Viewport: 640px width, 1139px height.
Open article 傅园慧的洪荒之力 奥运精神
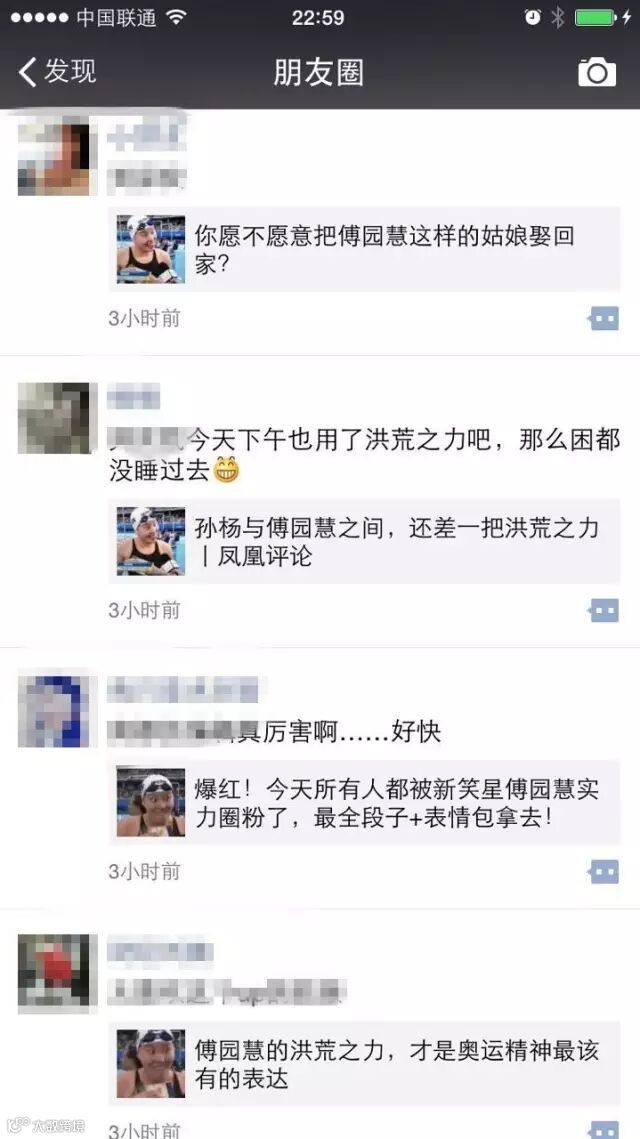(x=365, y=1063)
